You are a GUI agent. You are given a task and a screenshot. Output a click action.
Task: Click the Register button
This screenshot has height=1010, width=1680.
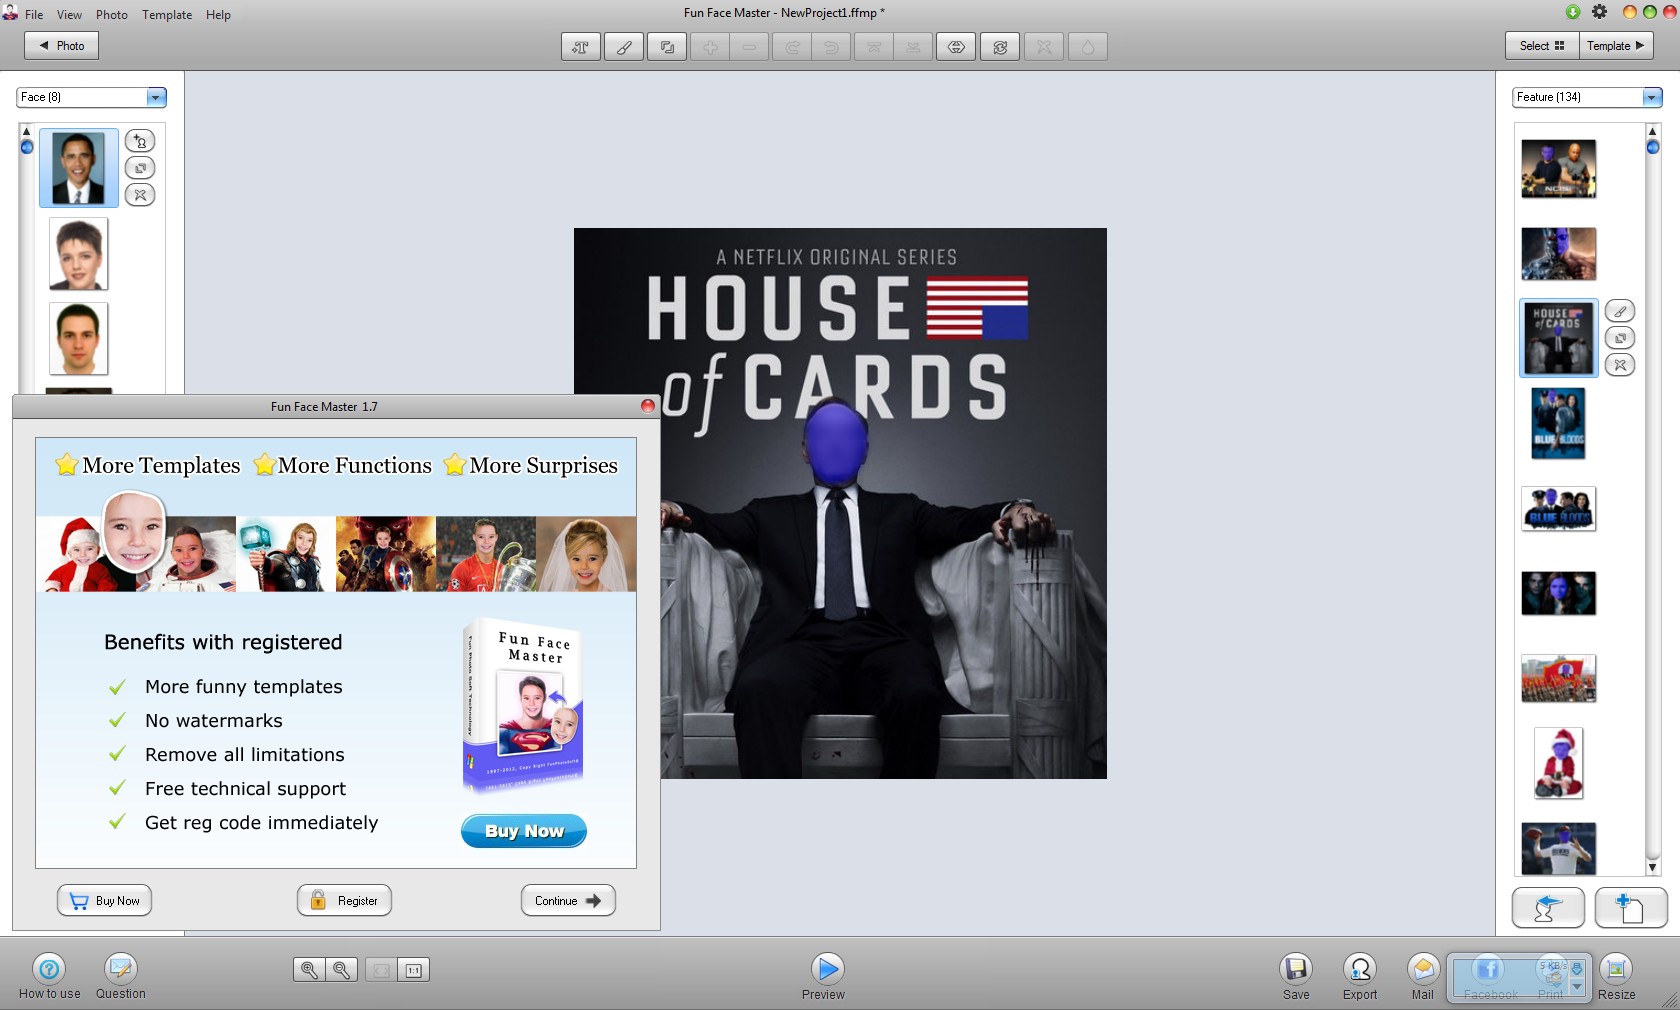pyautogui.click(x=344, y=901)
